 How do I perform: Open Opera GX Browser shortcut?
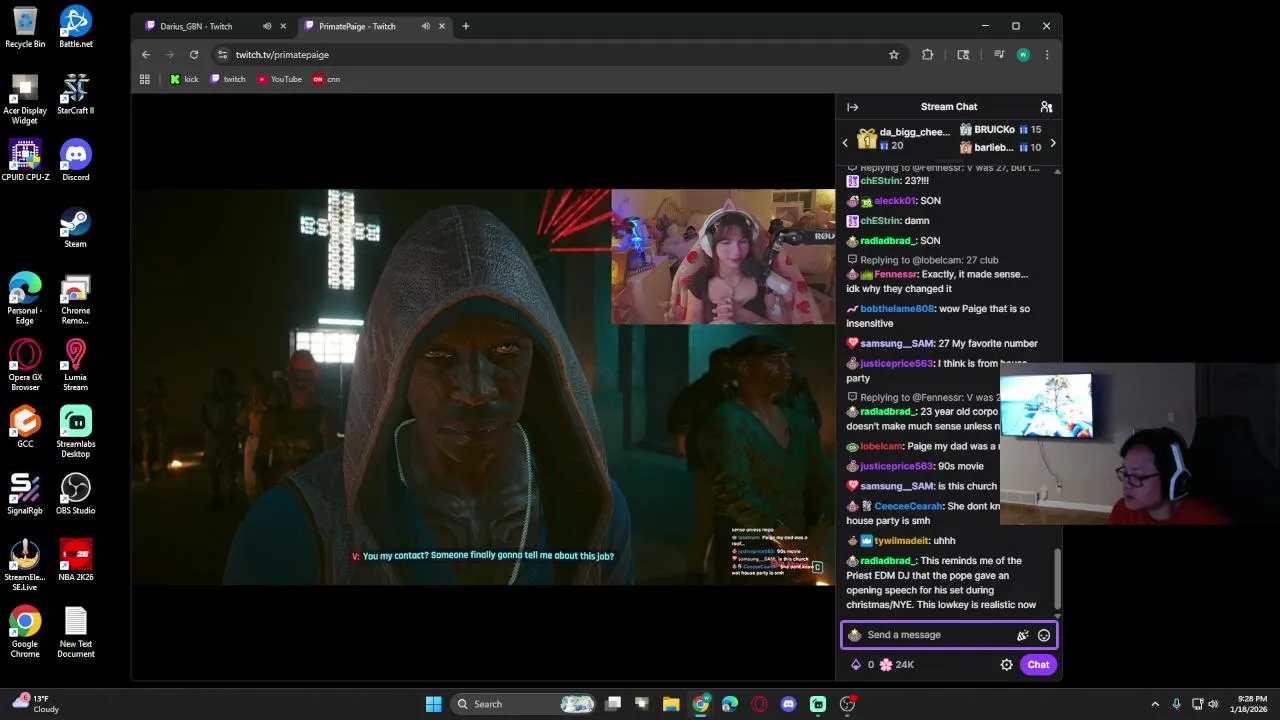point(25,365)
